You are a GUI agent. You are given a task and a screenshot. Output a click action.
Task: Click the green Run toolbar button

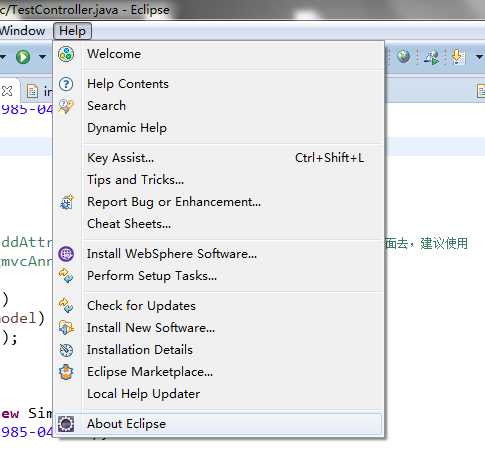(23, 57)
